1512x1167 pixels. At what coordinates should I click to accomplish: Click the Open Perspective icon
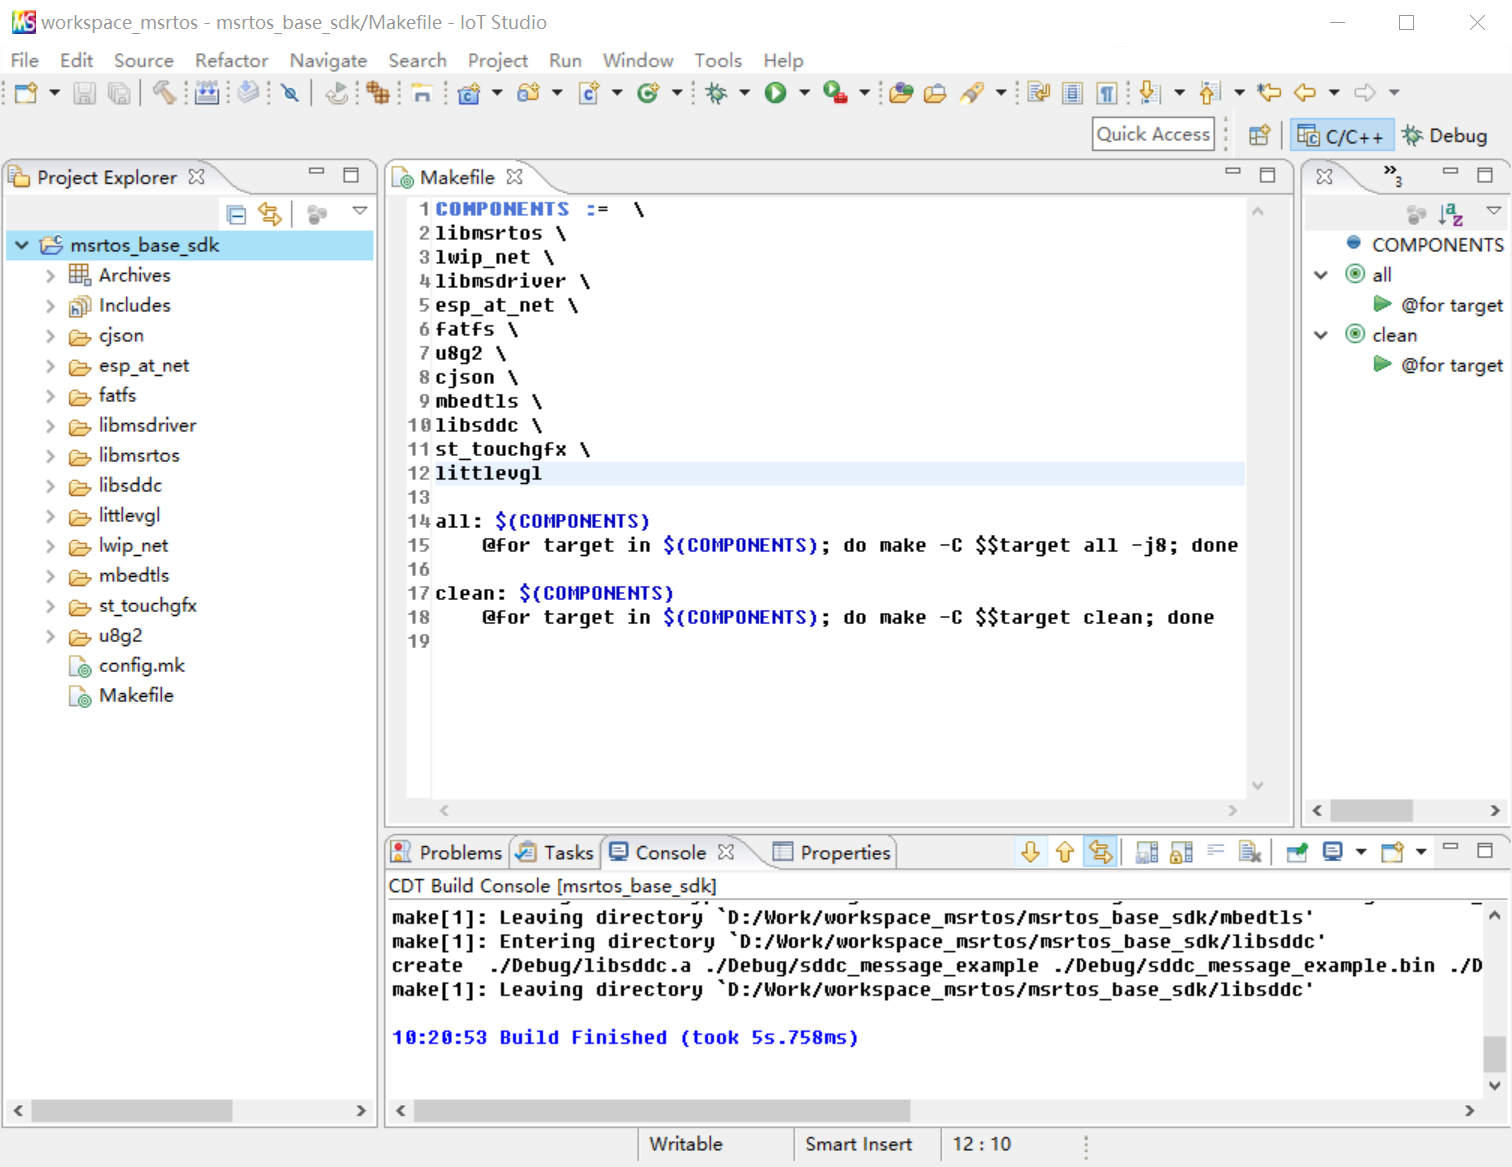click(1259, 135)
